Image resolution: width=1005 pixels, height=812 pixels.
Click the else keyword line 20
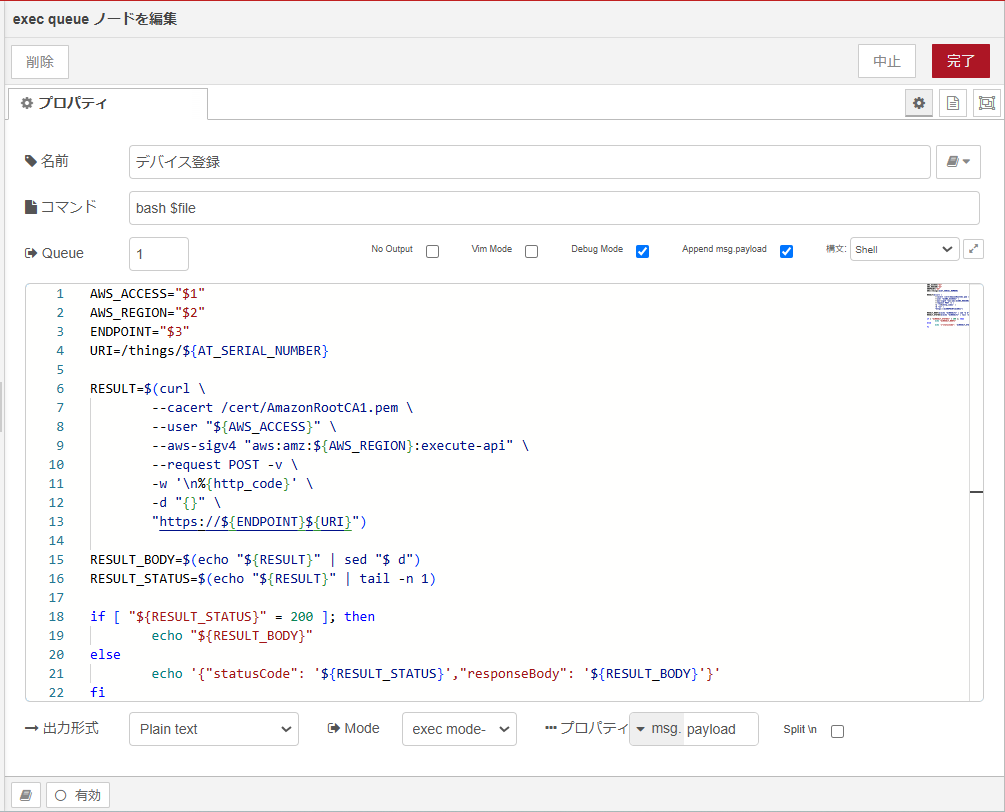105,654
